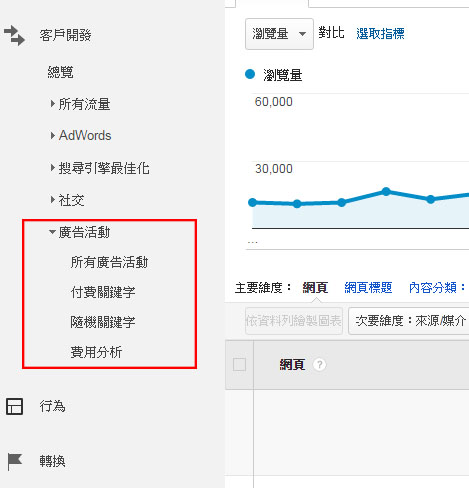
Task: Open the 瀏覽量 metric dropdown
Action: coord(279,34)
